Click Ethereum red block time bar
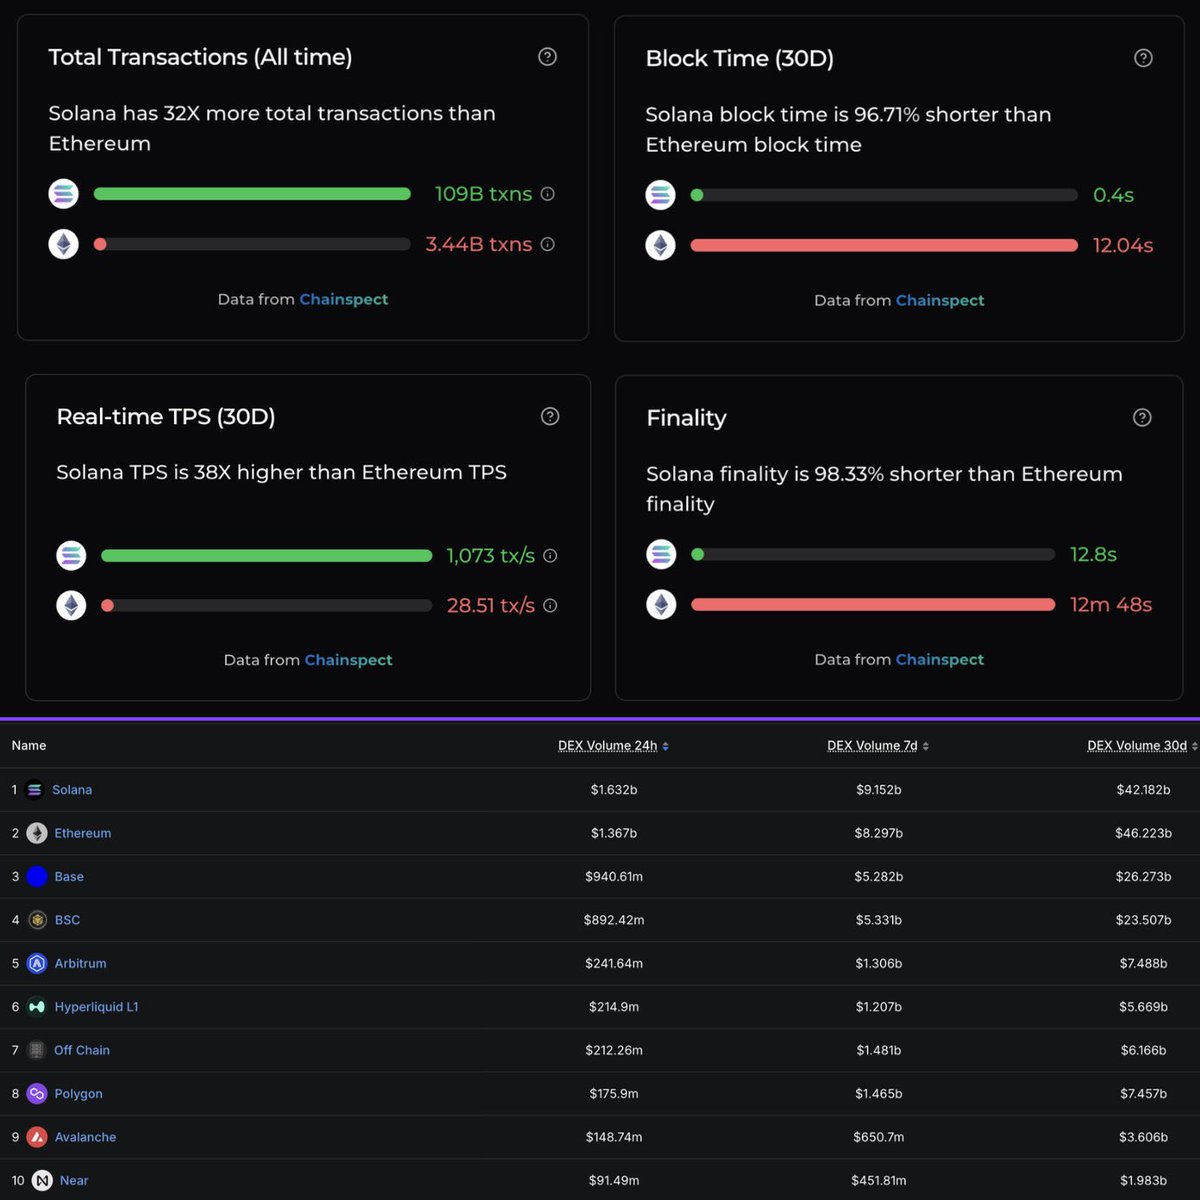The width and height of the screenshot is (1200, 1200). [884, 245]
